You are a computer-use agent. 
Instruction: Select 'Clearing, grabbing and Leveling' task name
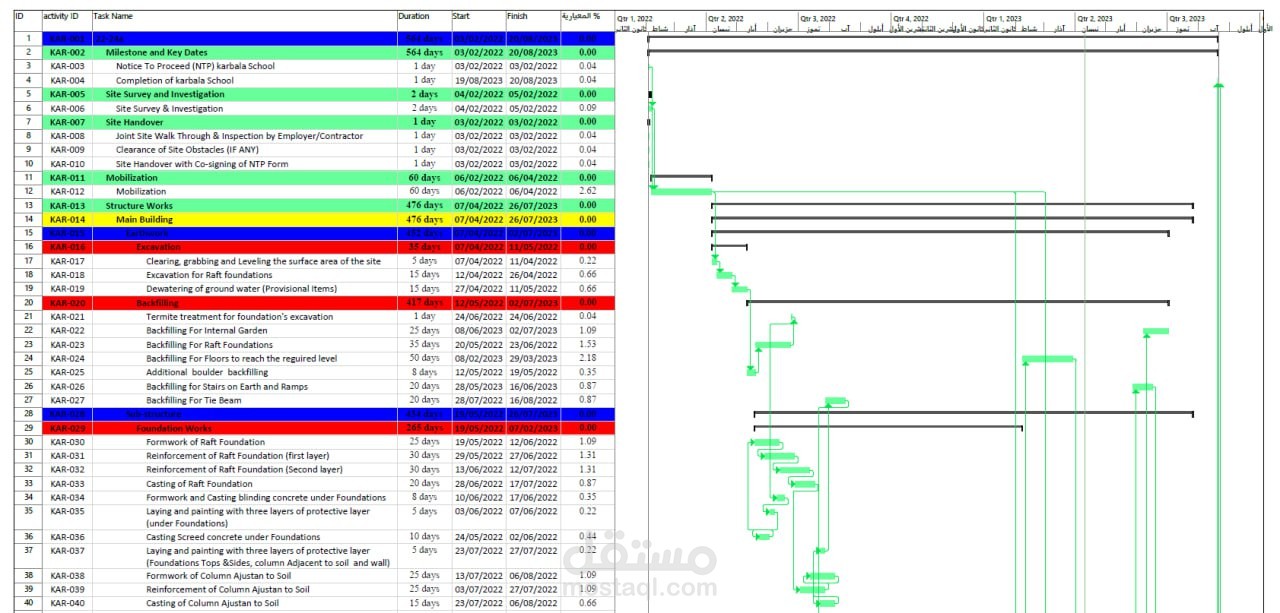tap(263, 261)
